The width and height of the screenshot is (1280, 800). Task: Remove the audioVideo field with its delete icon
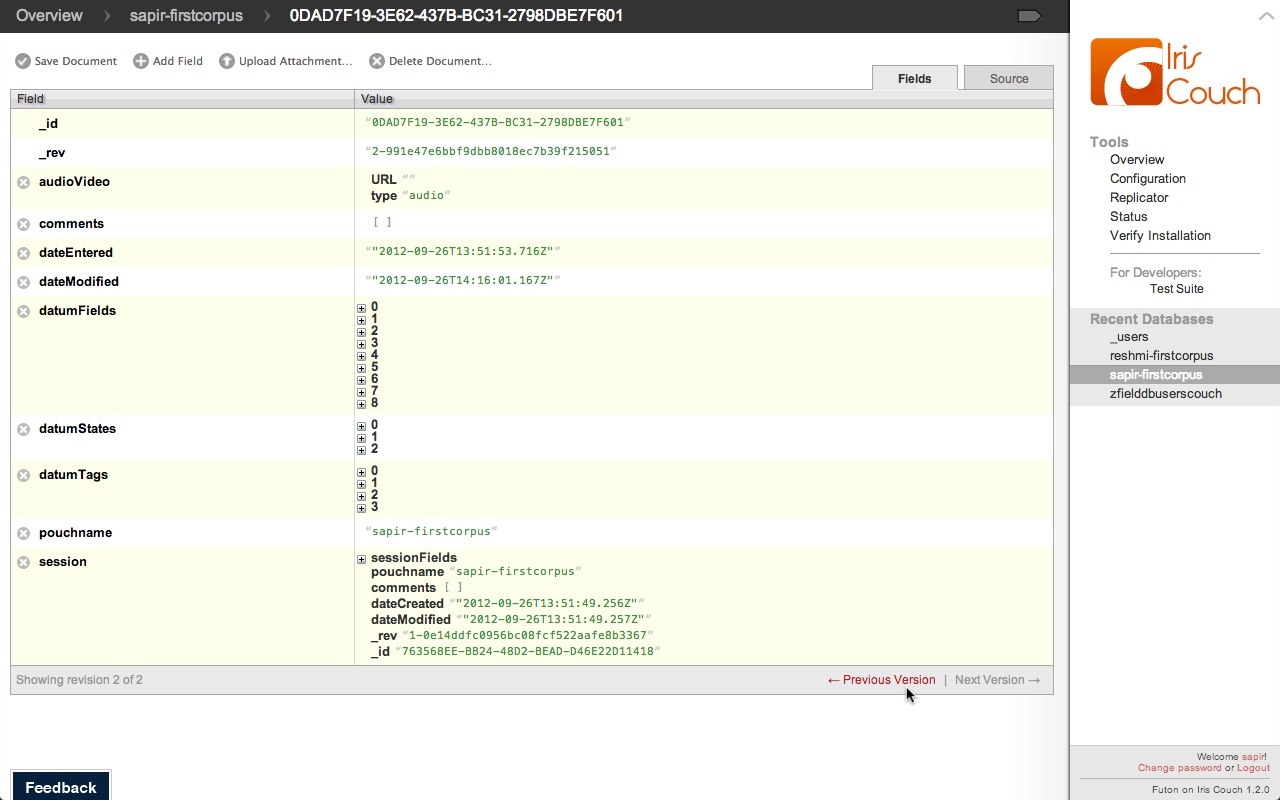point(24,182)
